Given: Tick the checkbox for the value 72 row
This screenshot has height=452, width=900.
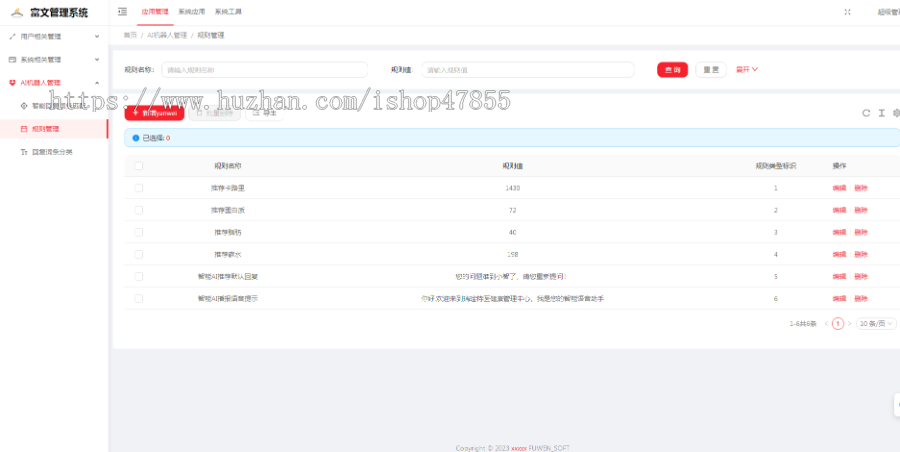Looking at the screenshot, I should [x=138, y=210].
